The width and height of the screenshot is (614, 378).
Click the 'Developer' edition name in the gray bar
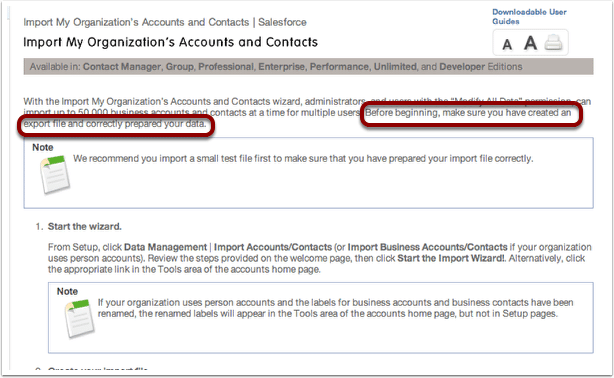pyautogui.click(x=462, y=67)
